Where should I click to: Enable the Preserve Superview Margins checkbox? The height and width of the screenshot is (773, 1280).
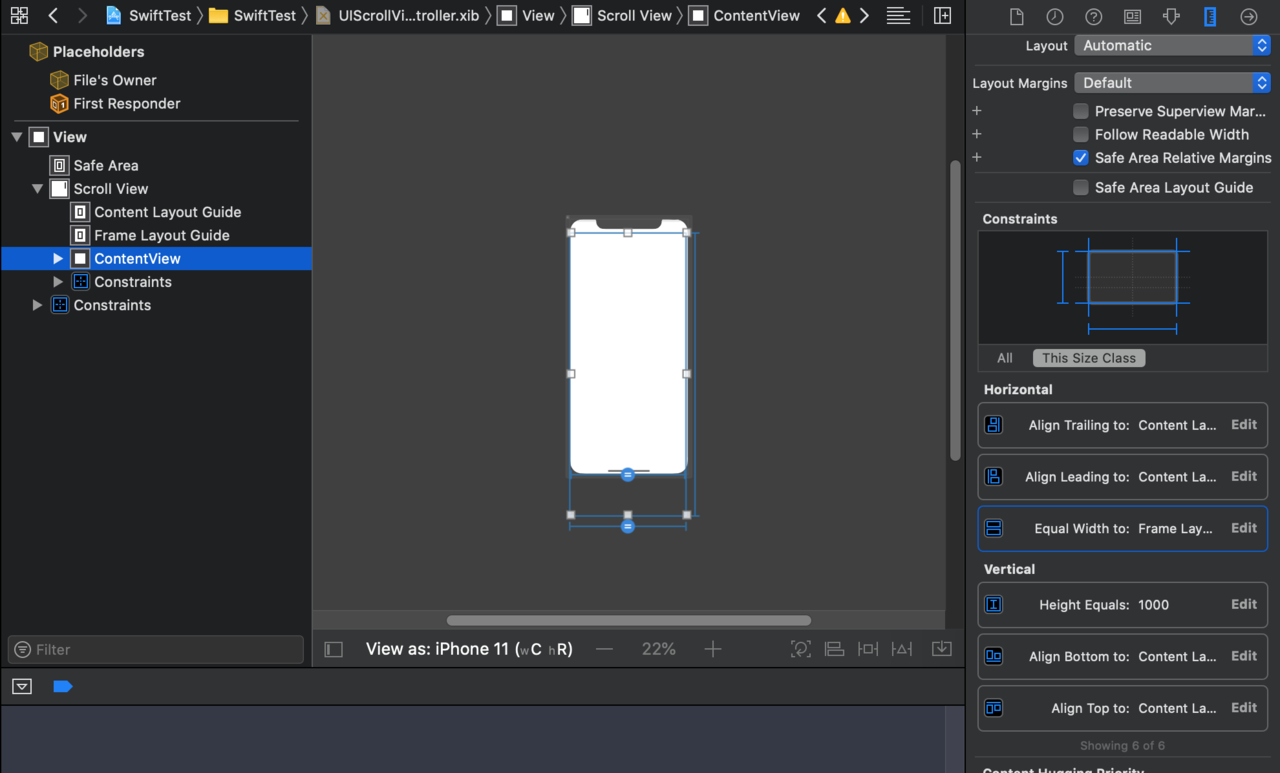click(x=1080, y=111)
